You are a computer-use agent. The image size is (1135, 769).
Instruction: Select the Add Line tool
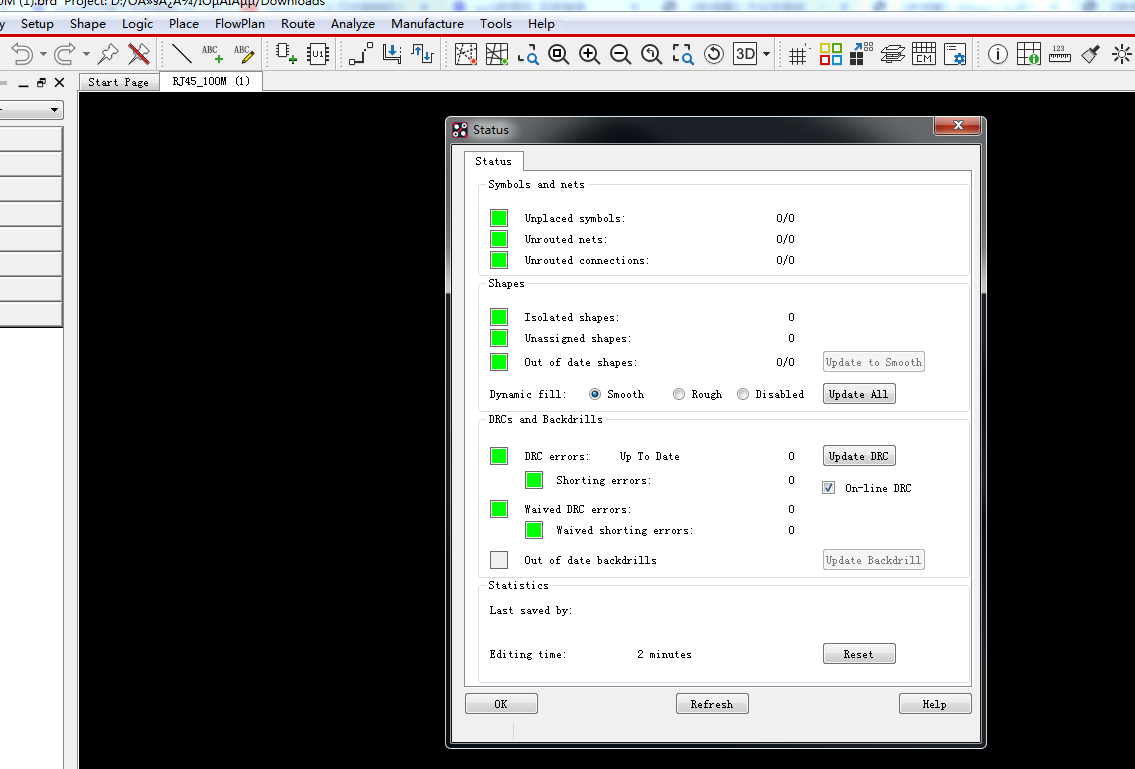[x=182, y=54]
